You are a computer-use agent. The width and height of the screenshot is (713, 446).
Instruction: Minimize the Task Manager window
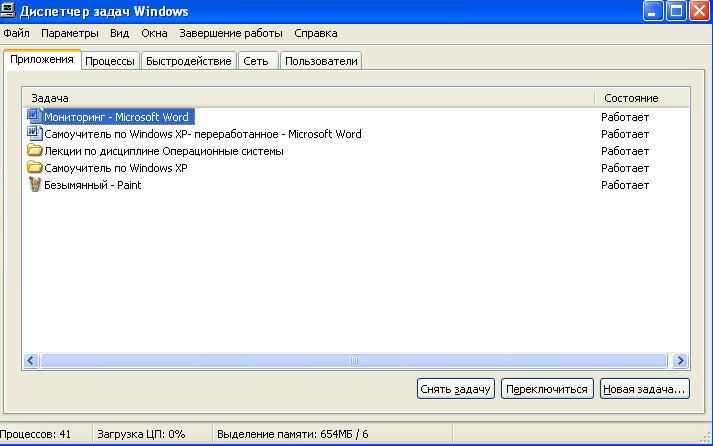click(653, 10)
